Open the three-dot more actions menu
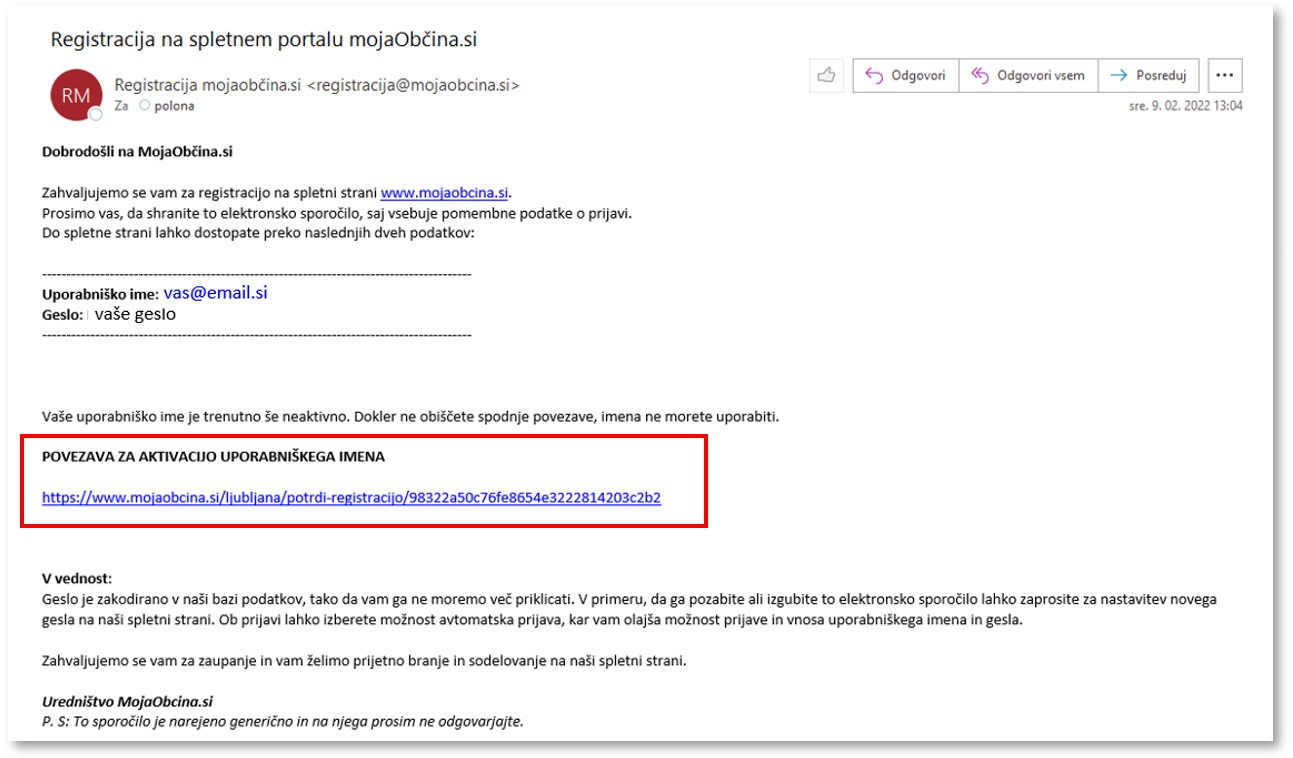The height and width of the screenshot is (758, 1293). [x=1225, y=75]
